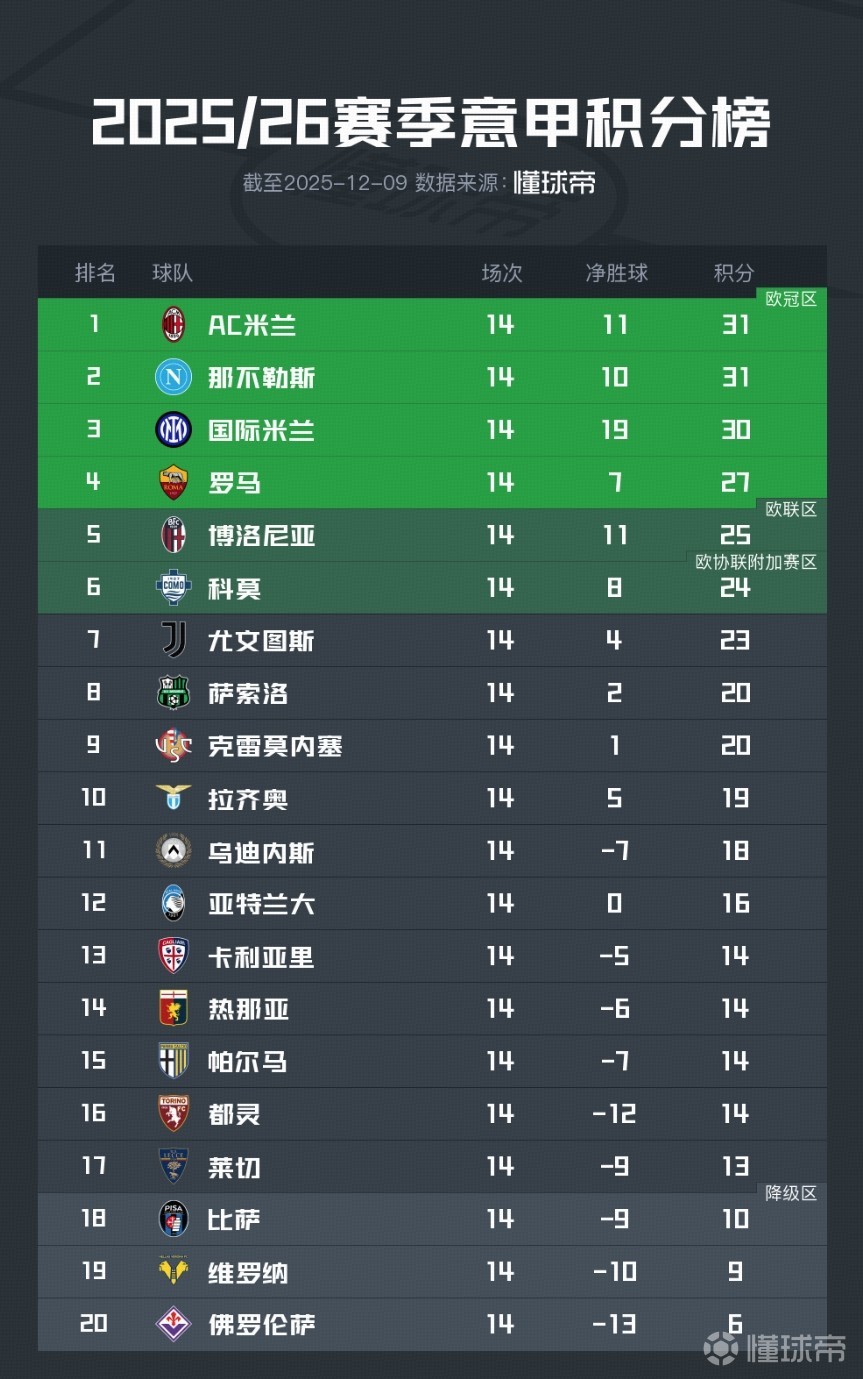The image size is (863, 1379).
Task: Click the 罗马 club crest
Action: coord(173,483)
